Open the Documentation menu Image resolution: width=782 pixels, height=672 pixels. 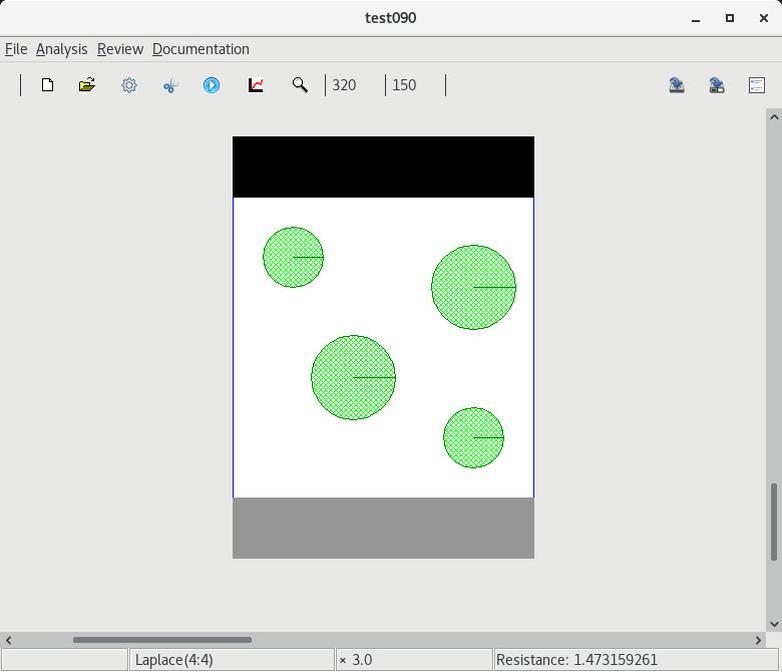click(201, 49)
